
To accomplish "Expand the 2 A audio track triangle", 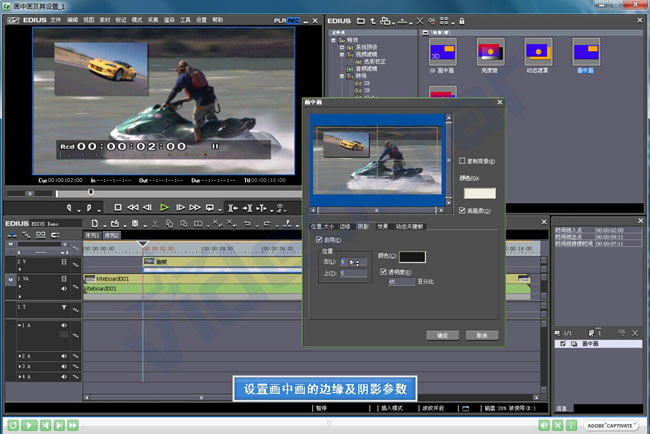I will [x=19, y=356].
